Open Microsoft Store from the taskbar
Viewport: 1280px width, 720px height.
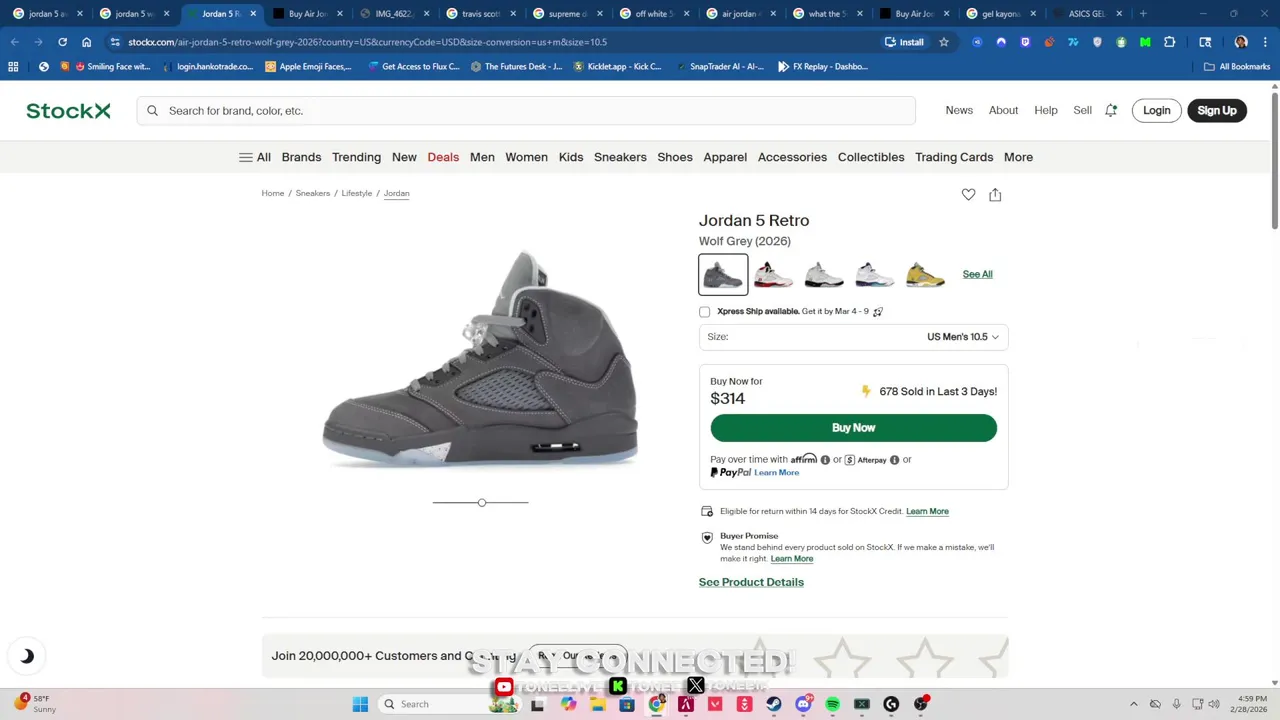[627, 704]
